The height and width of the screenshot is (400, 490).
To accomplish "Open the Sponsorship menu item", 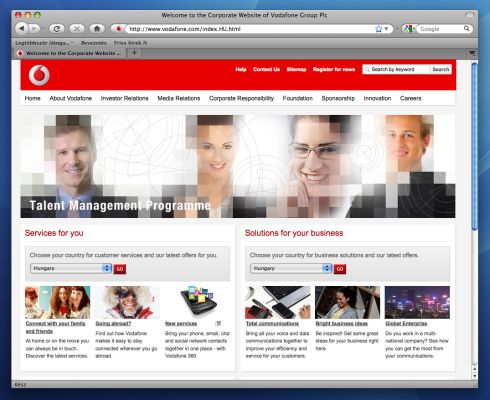I will pyautogui.click(x=338, y=98).
